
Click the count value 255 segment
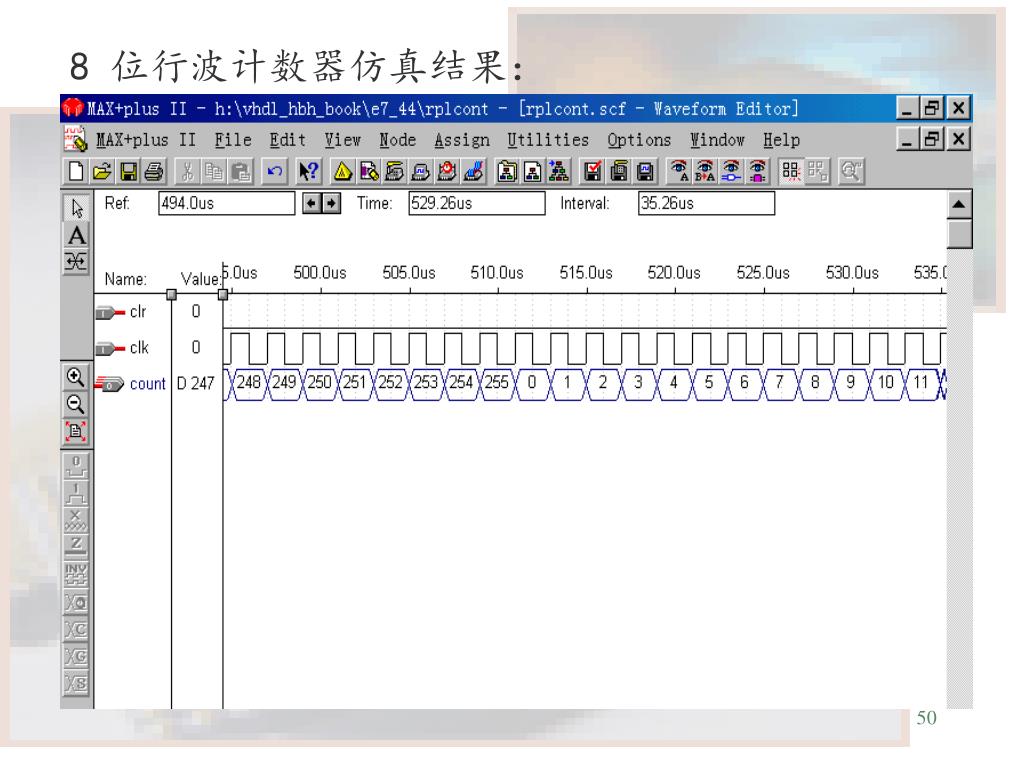coord(496,383)
